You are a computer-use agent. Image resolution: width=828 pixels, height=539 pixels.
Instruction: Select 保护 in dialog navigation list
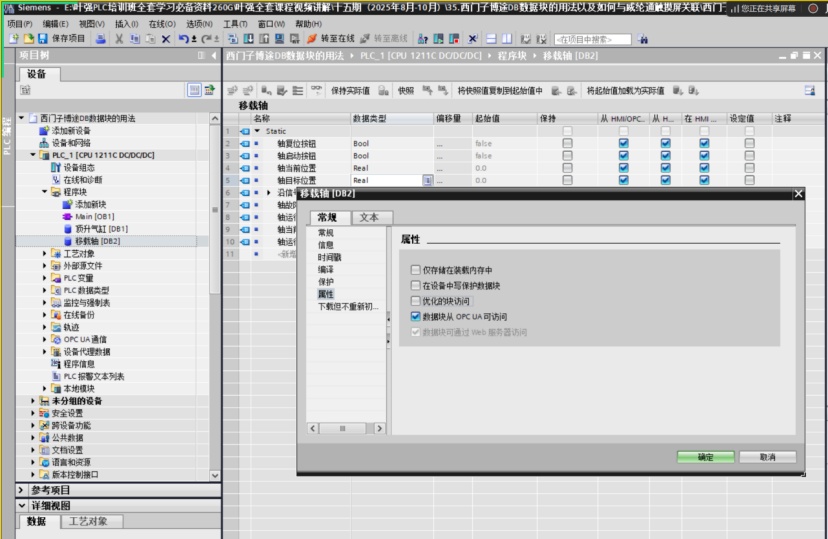(326, 282)
